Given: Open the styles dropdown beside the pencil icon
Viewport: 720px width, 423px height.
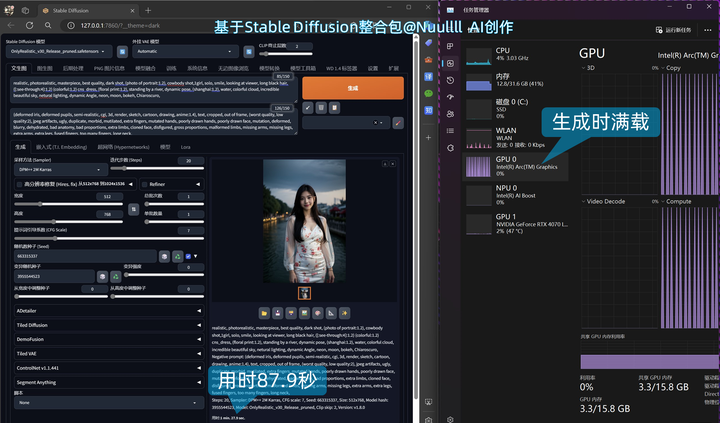Looking at the screenshot, I should [346, 123].
